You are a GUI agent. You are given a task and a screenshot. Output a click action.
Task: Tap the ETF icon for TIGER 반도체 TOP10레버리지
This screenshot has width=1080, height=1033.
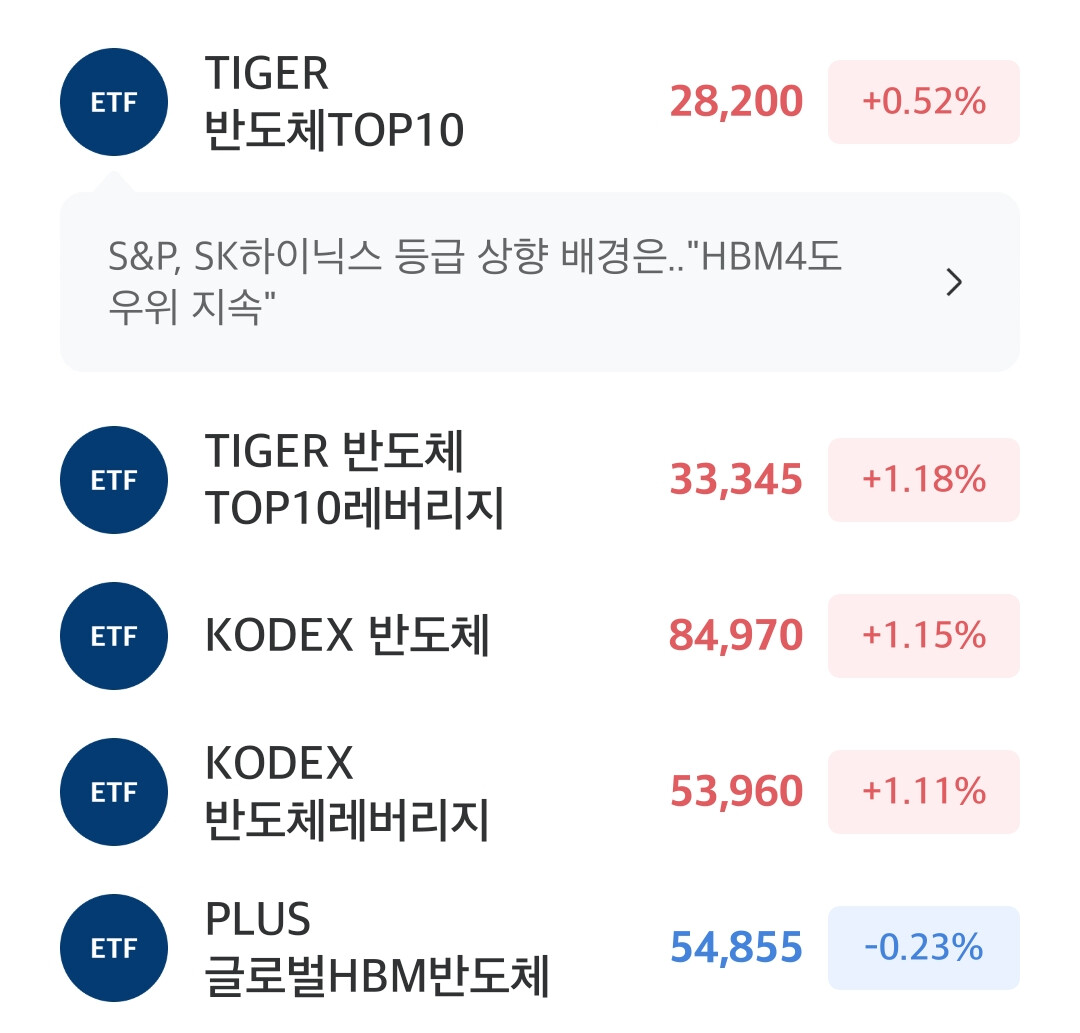click(x=114, y=480)
